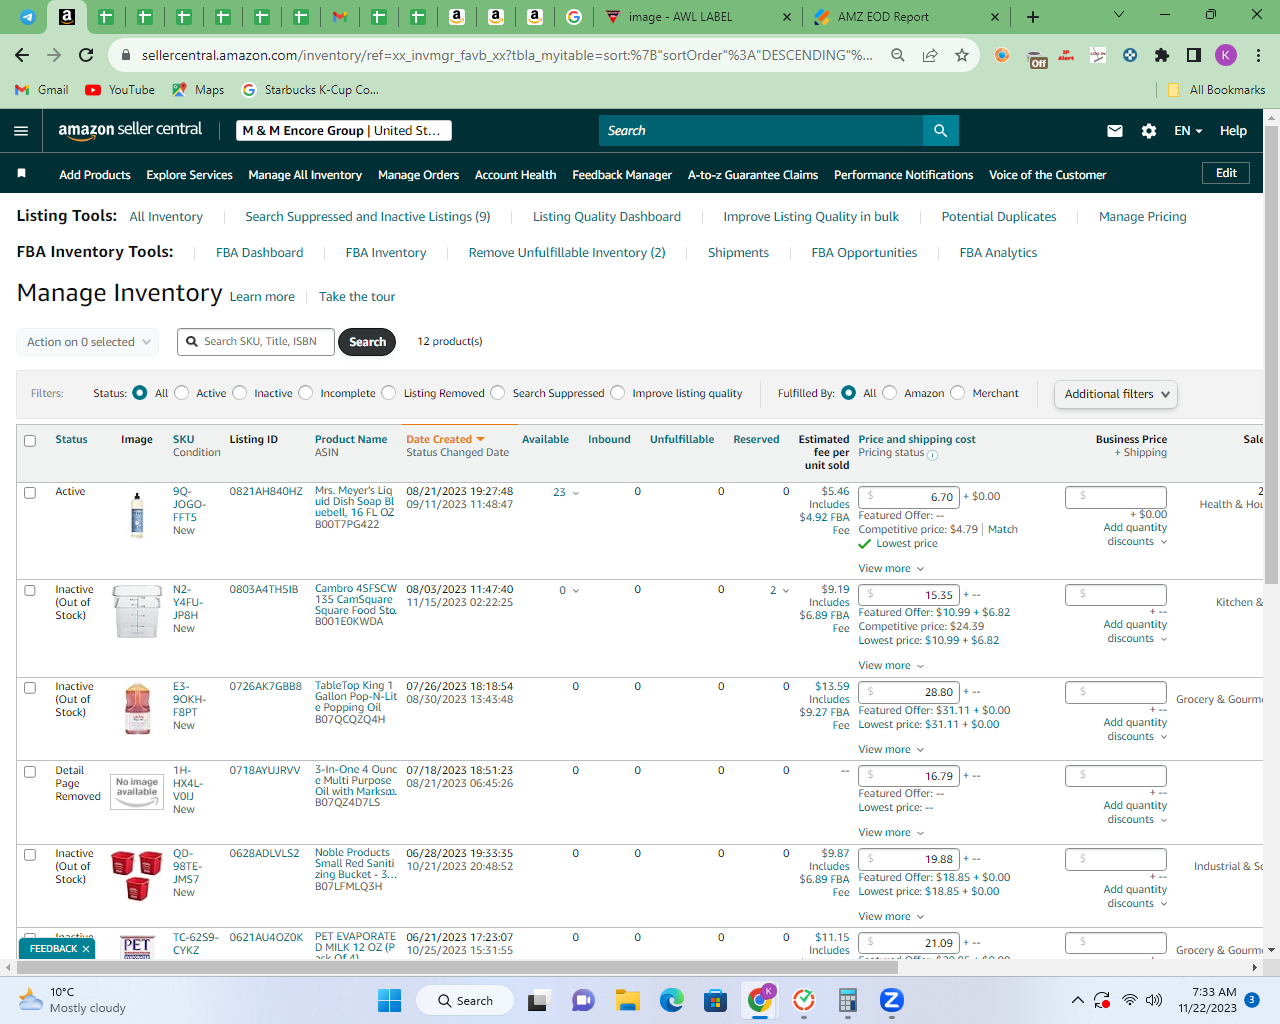The image size is (1280, 1024).
Task: Open a new browser tab
Action: coord(1033,17)
